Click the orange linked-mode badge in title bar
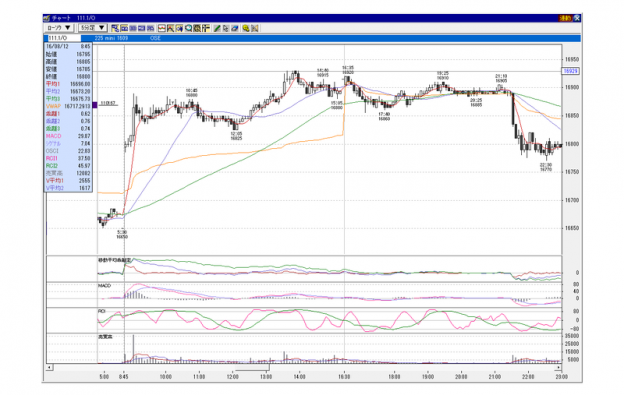The width and height of the screenshot is (624, 395). [x=565, y=18]
